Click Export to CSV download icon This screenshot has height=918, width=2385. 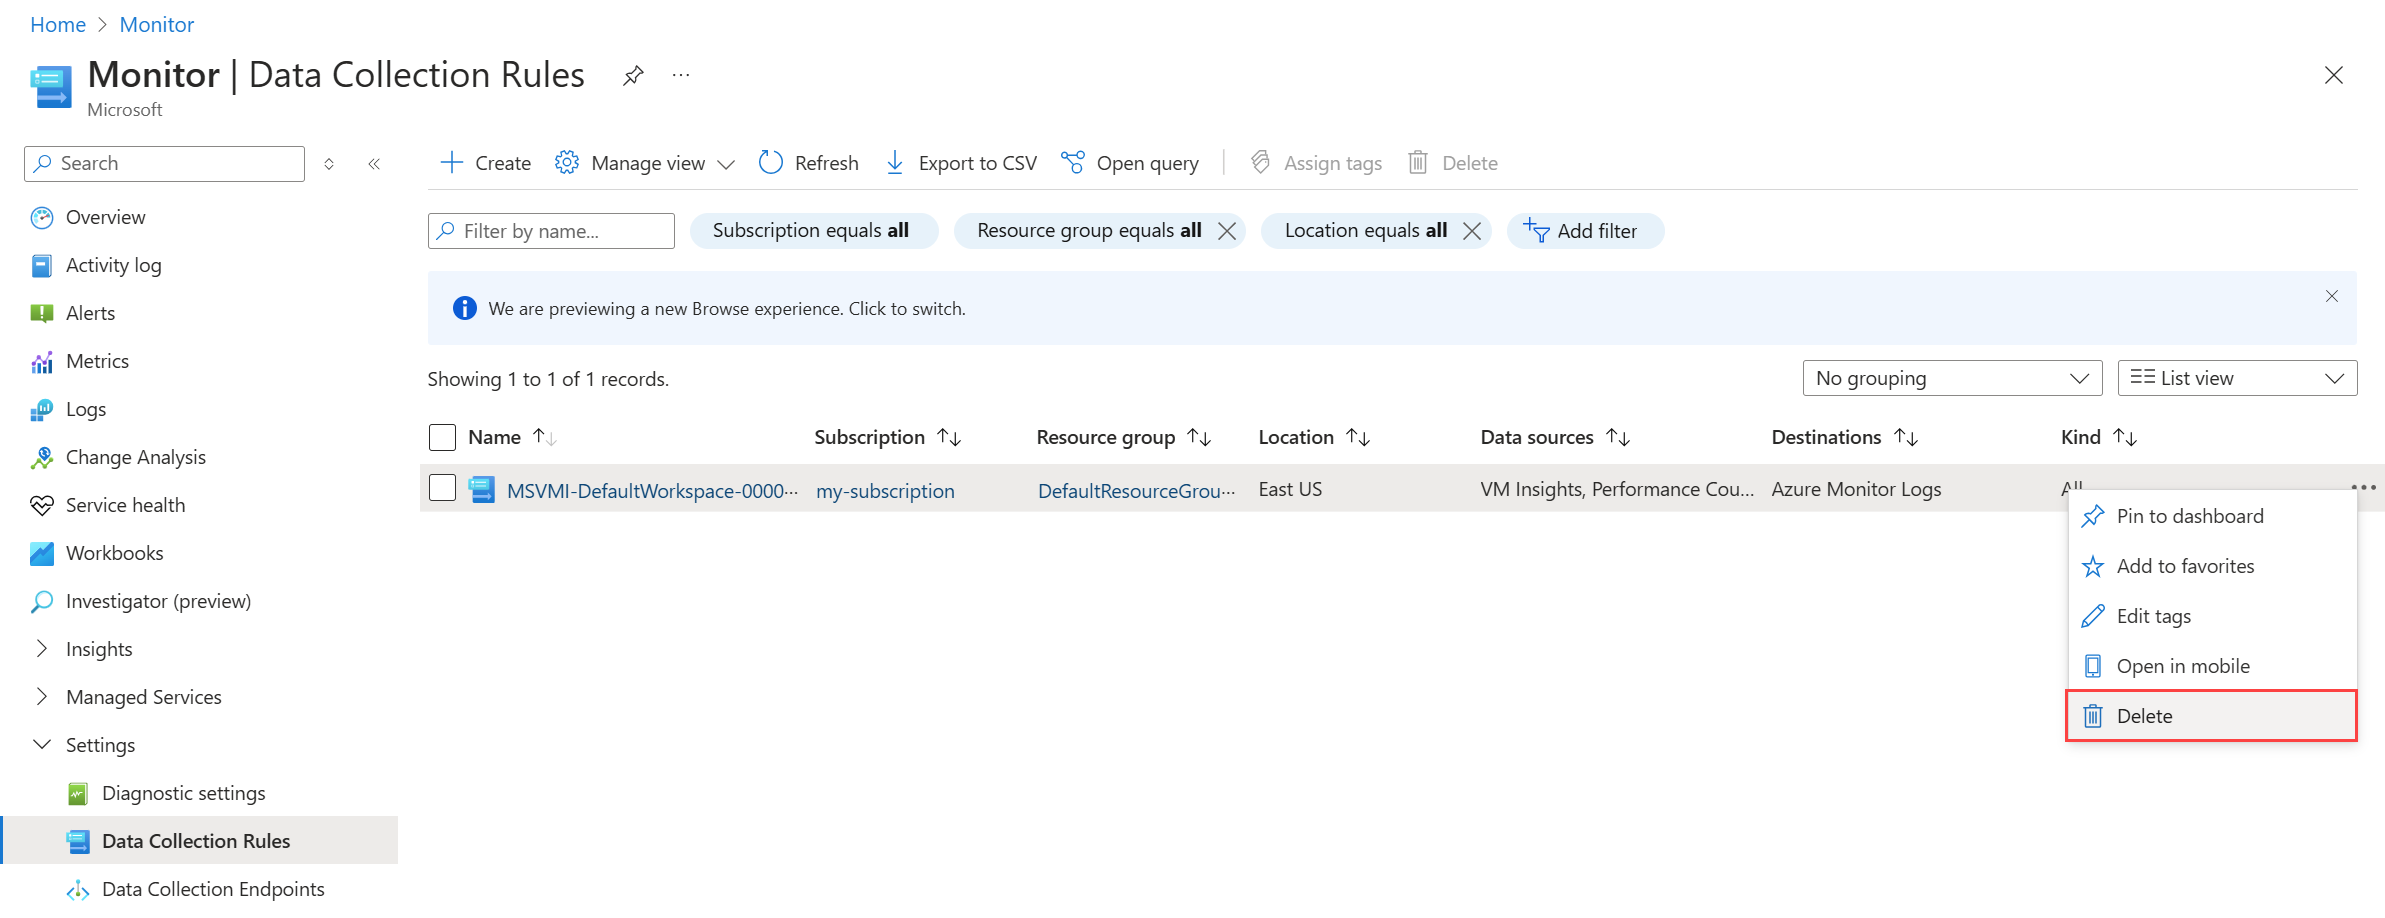pyautogui.click(x=895, y=163)
